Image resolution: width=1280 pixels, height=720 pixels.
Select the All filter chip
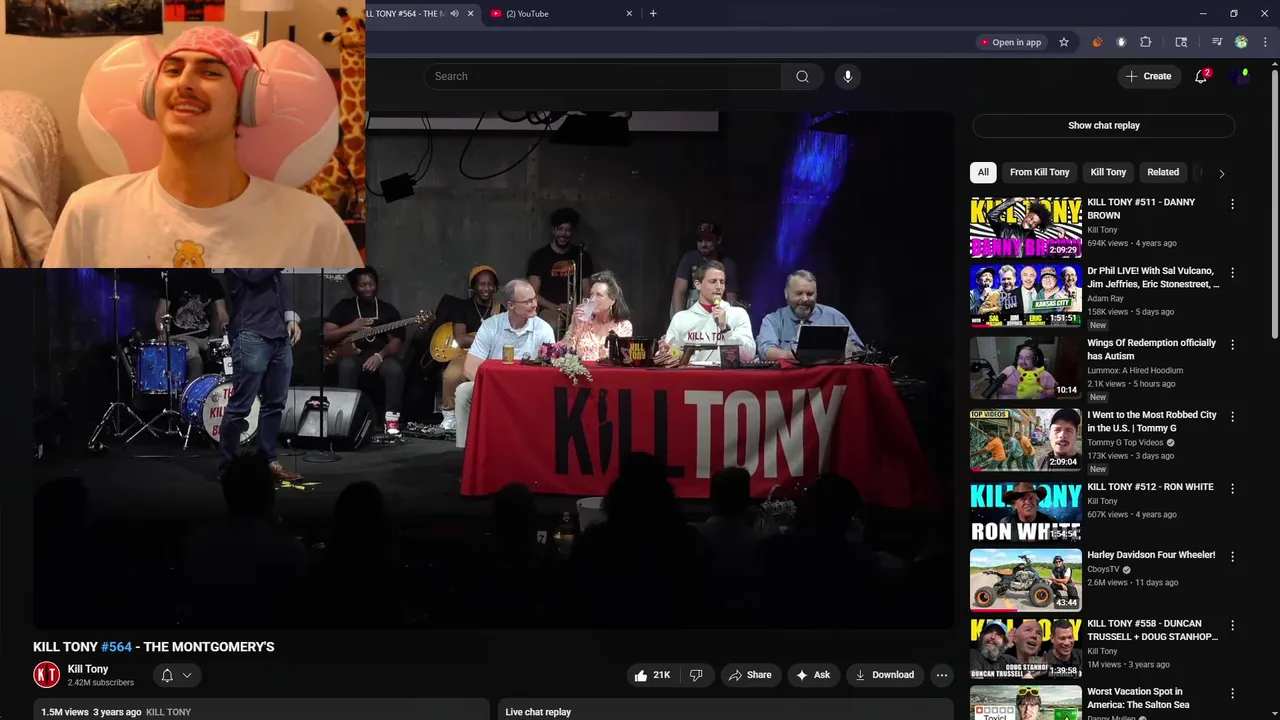(x=983, y=172)
